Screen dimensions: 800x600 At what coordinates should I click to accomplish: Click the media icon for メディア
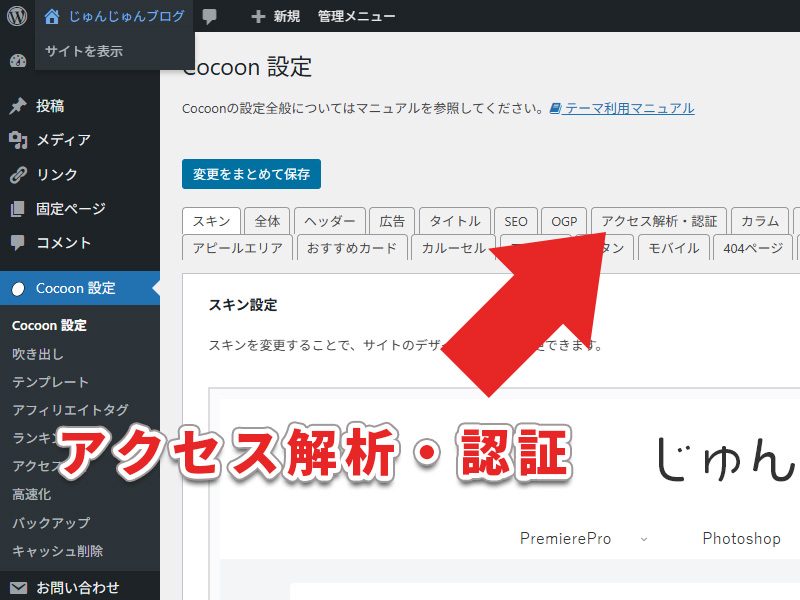[x=18, y=140]
